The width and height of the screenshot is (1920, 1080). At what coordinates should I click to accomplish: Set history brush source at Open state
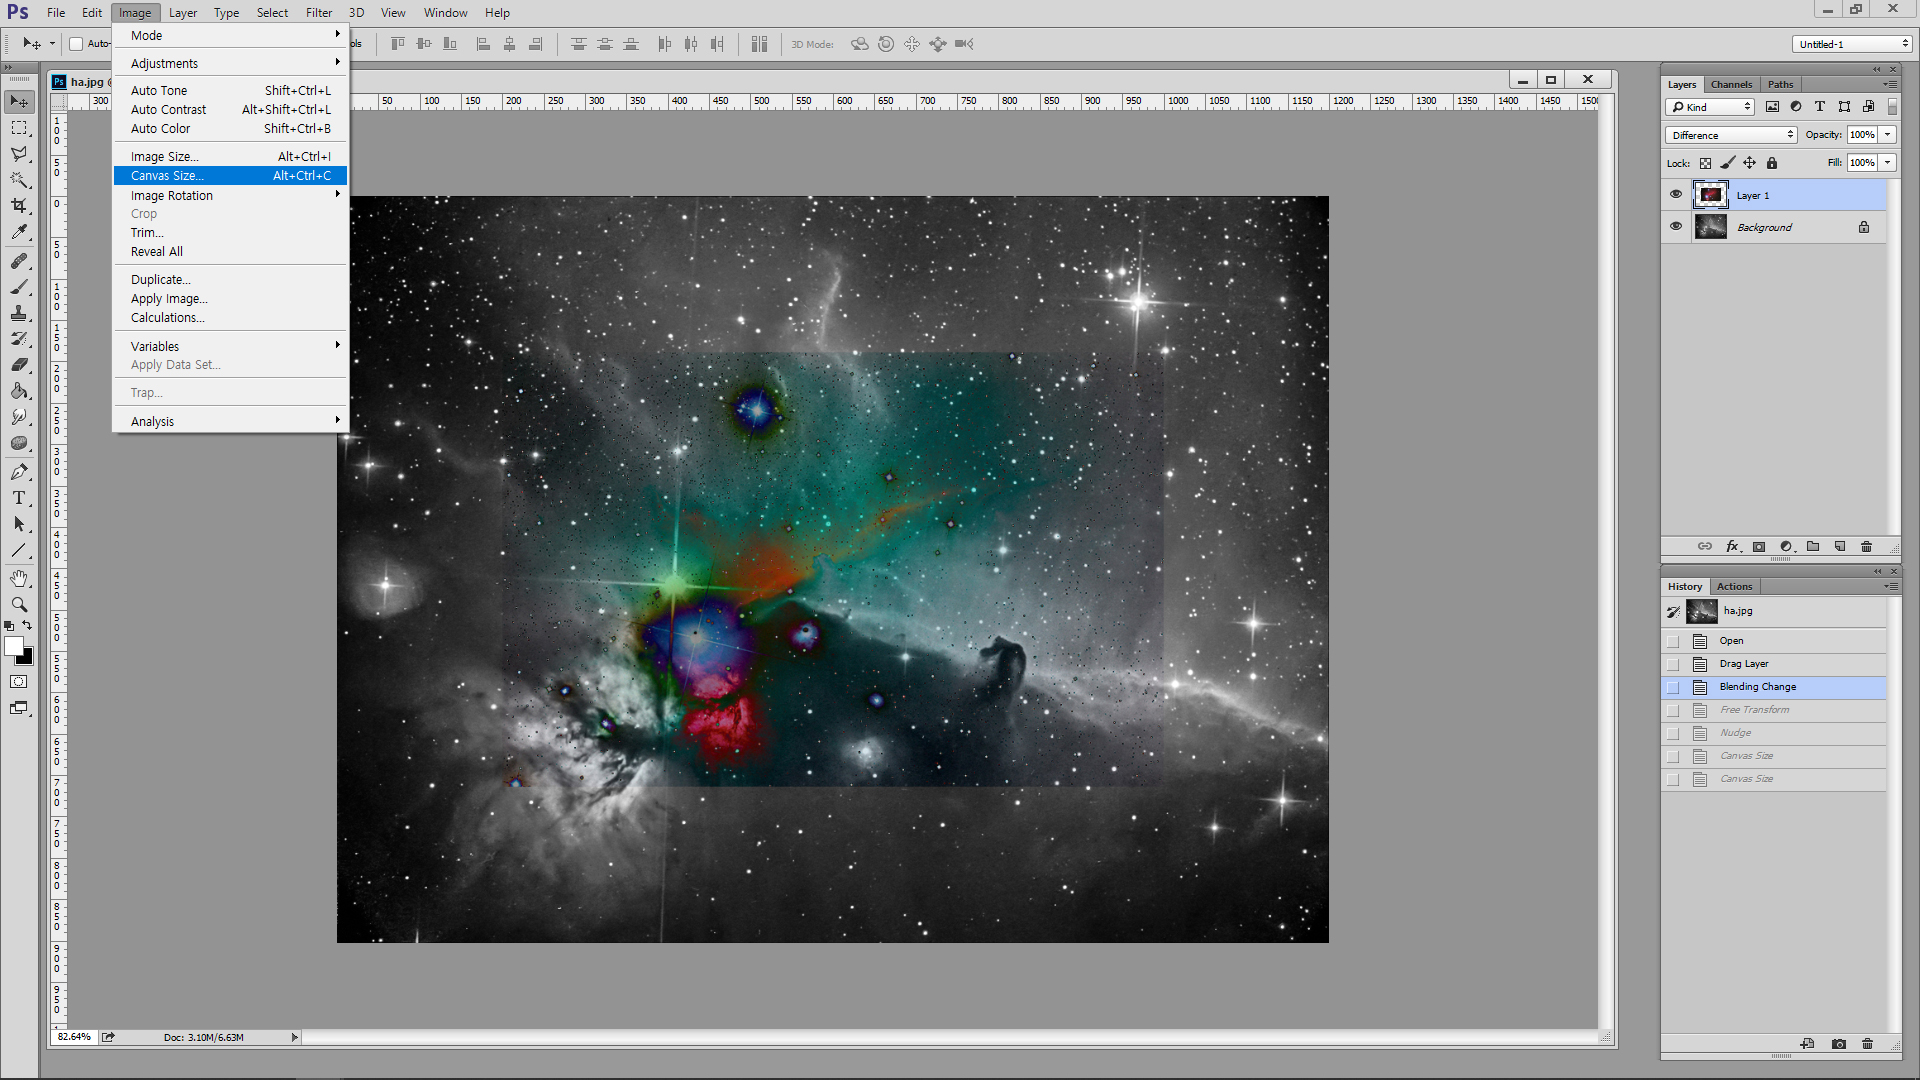1673,641
